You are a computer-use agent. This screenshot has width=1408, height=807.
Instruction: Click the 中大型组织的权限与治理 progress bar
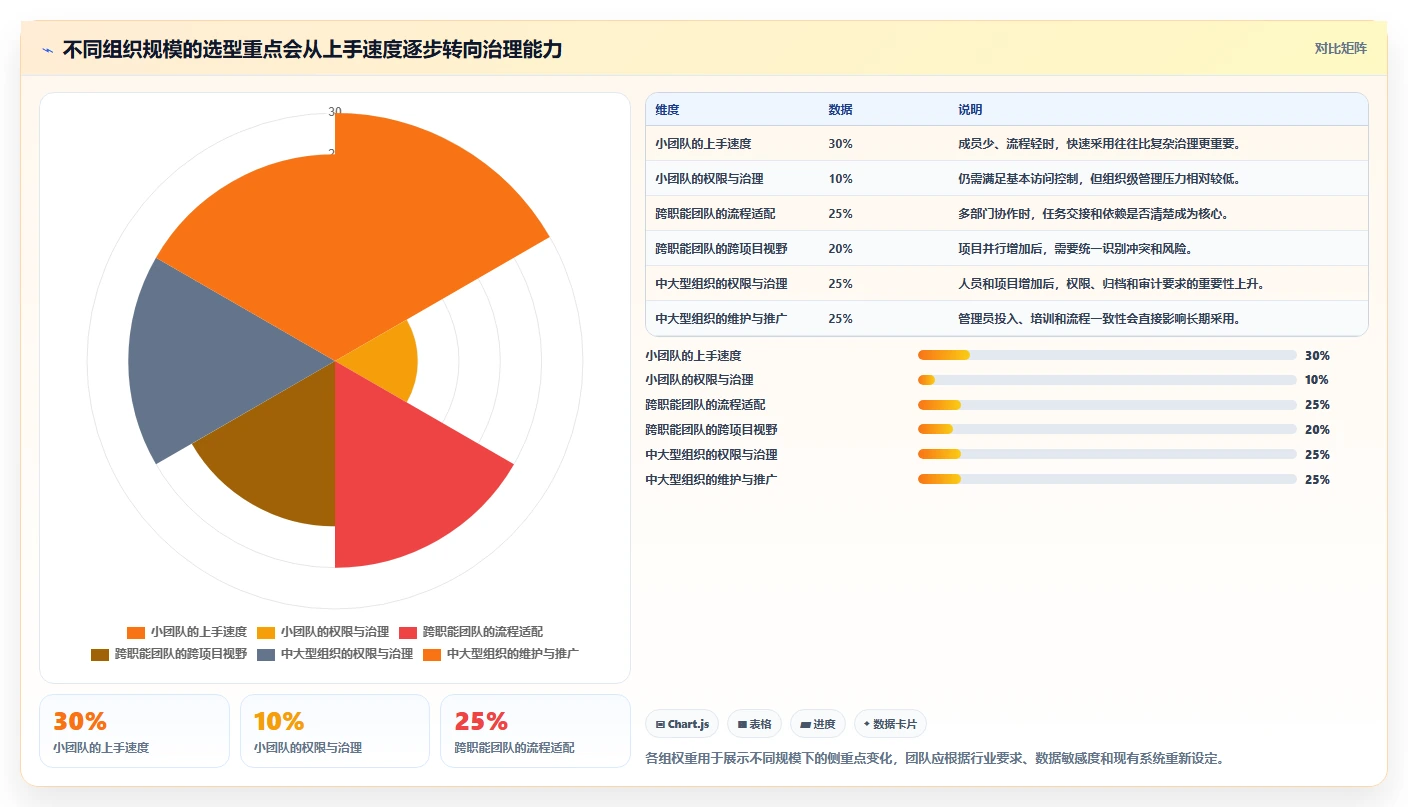click(x=1107, y=455)
